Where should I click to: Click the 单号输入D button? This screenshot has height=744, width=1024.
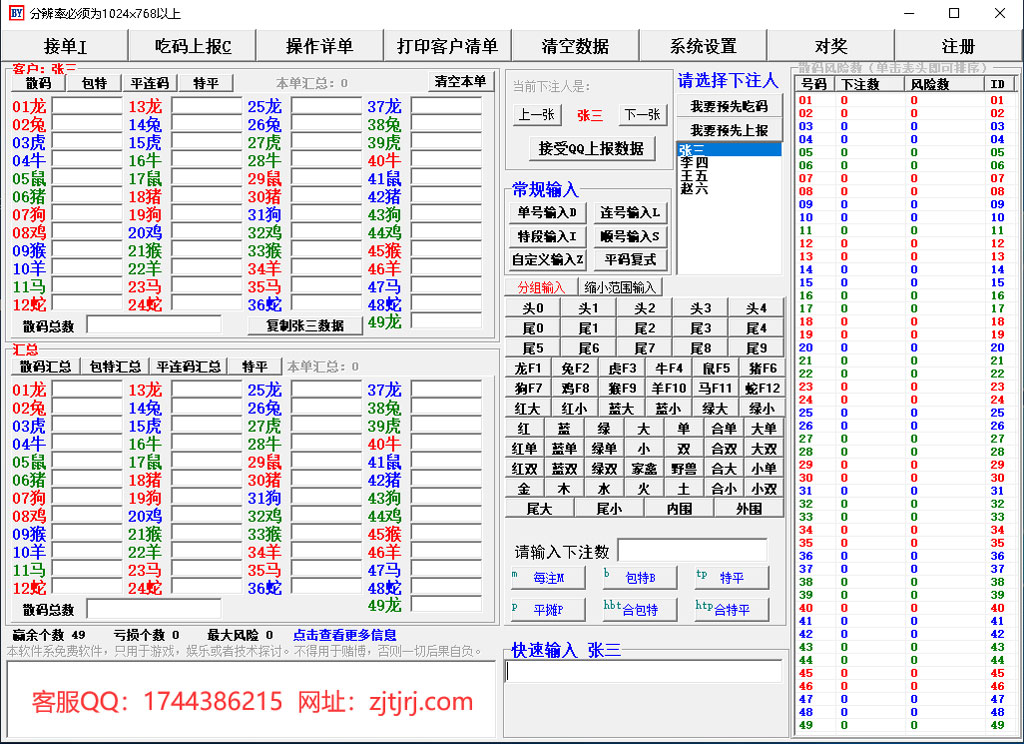[547, 212]
